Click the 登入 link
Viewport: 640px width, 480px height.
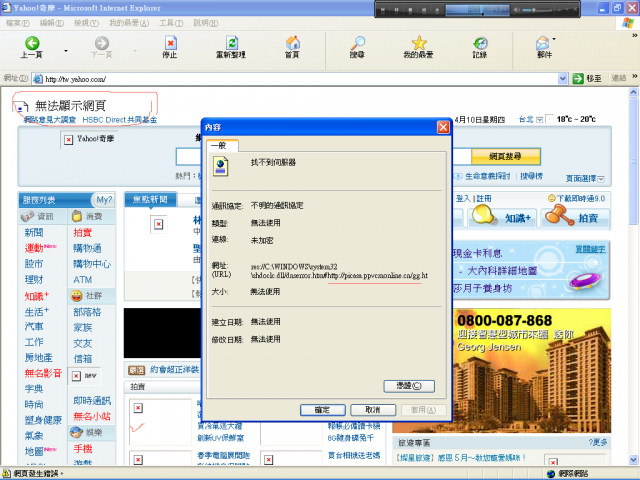tap(463, 199)
